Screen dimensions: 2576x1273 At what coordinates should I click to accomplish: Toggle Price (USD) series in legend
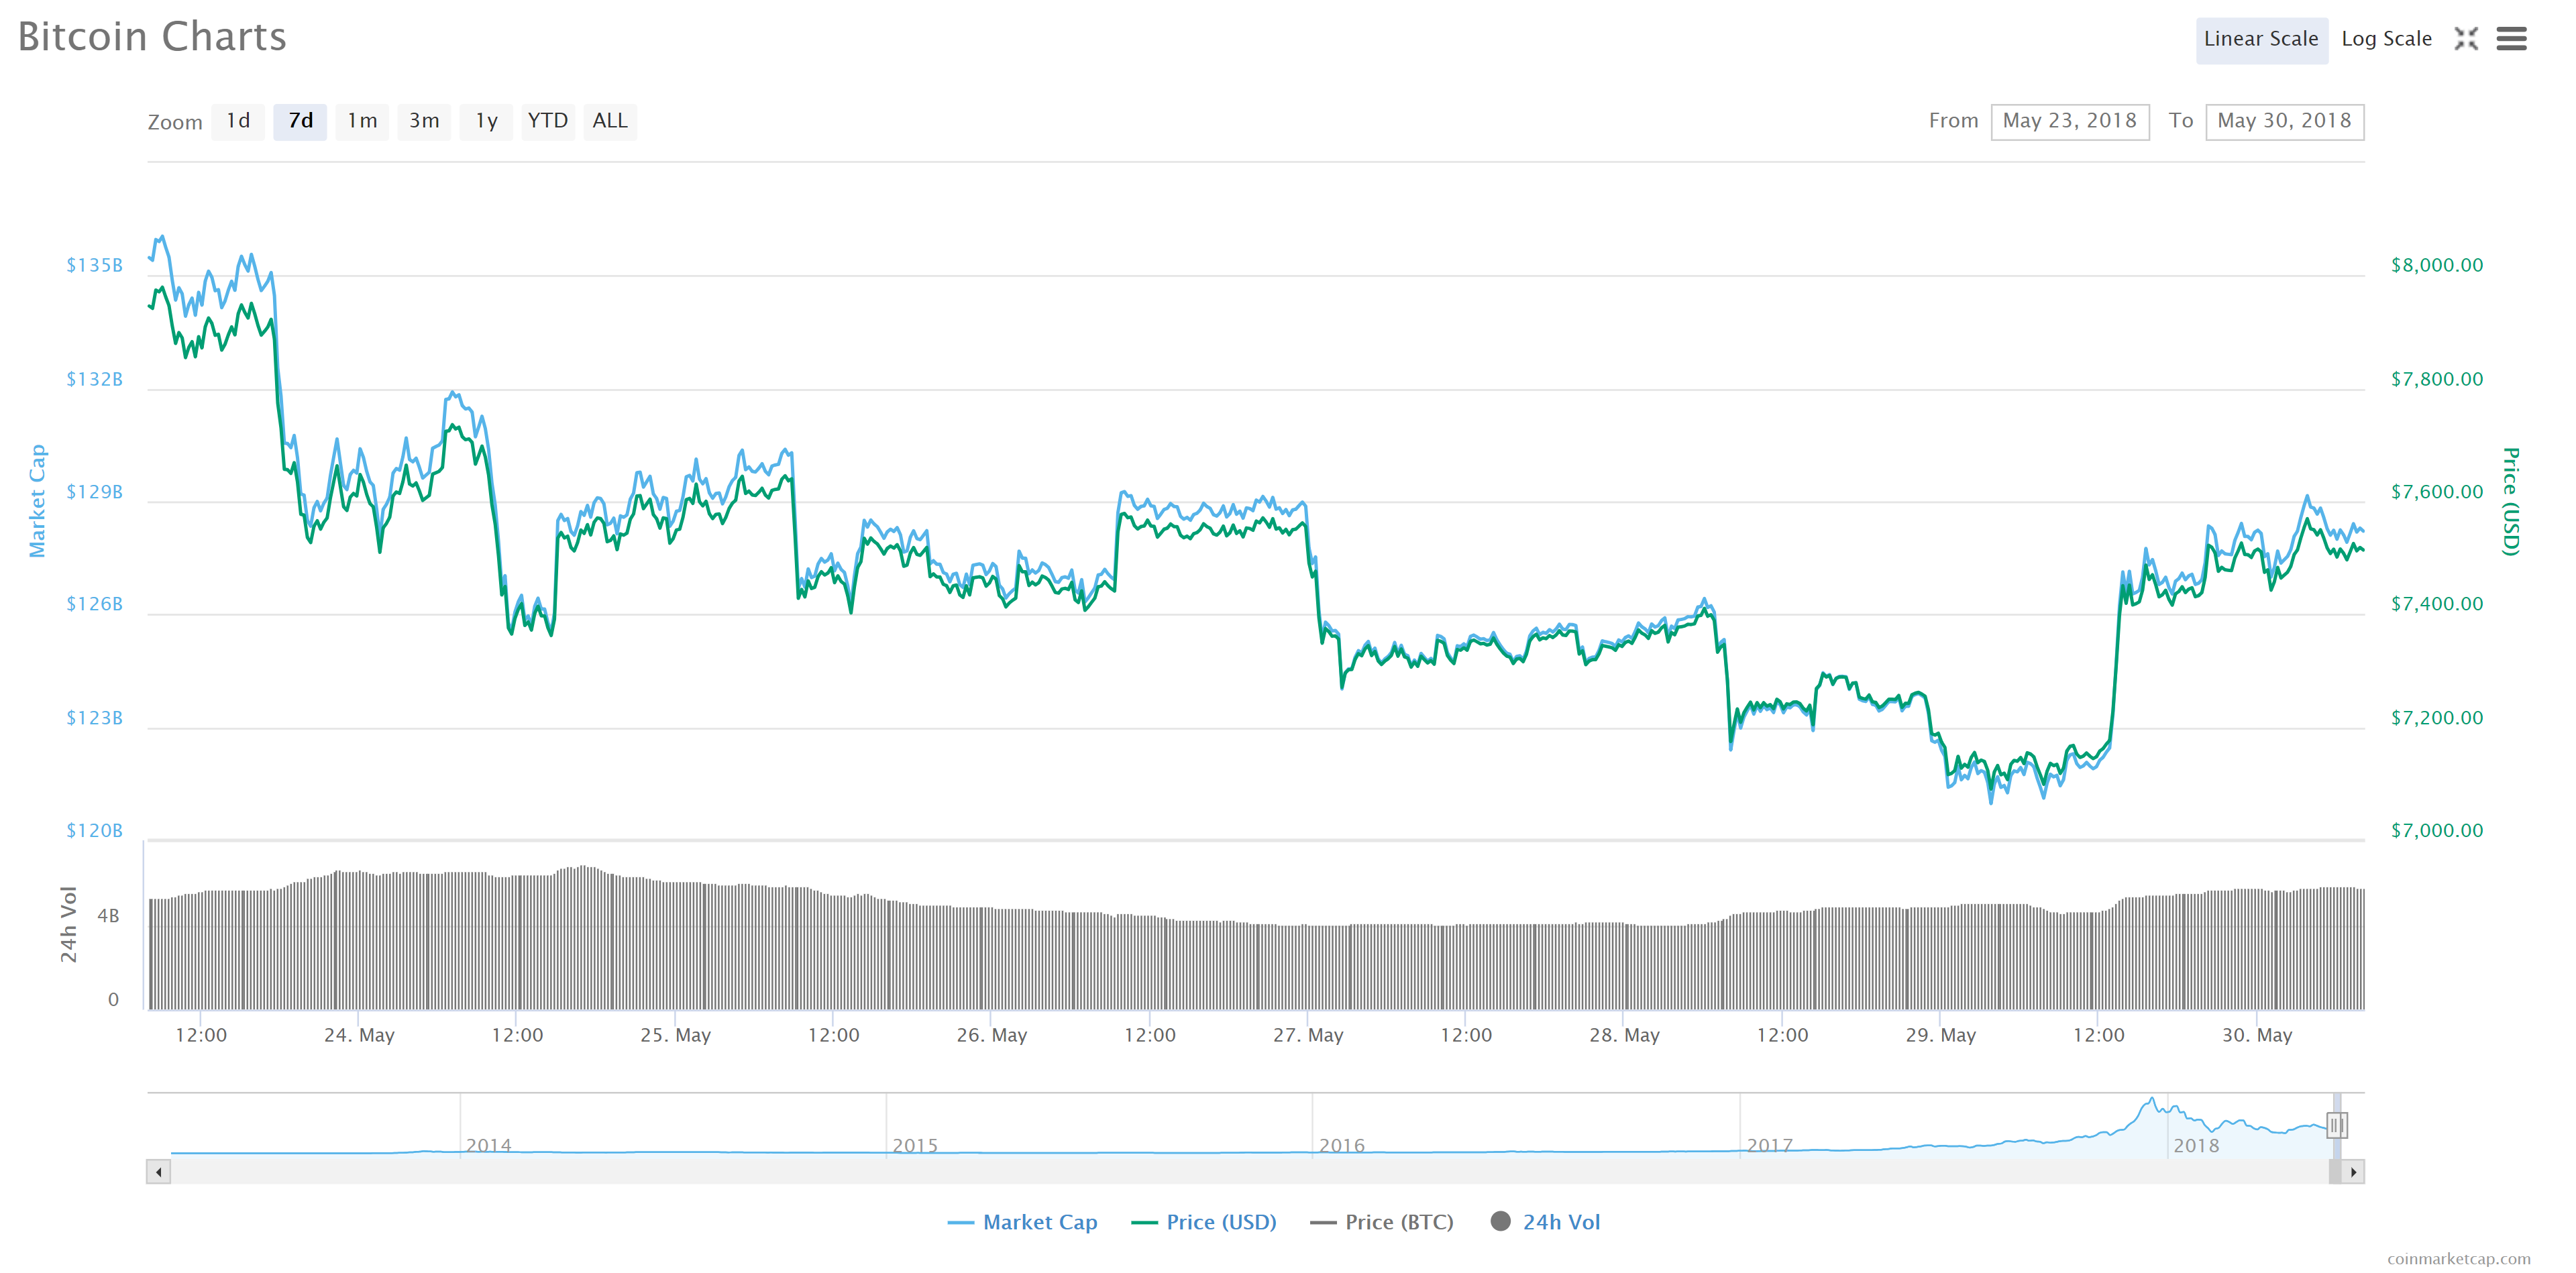tap(1204, 1222)
